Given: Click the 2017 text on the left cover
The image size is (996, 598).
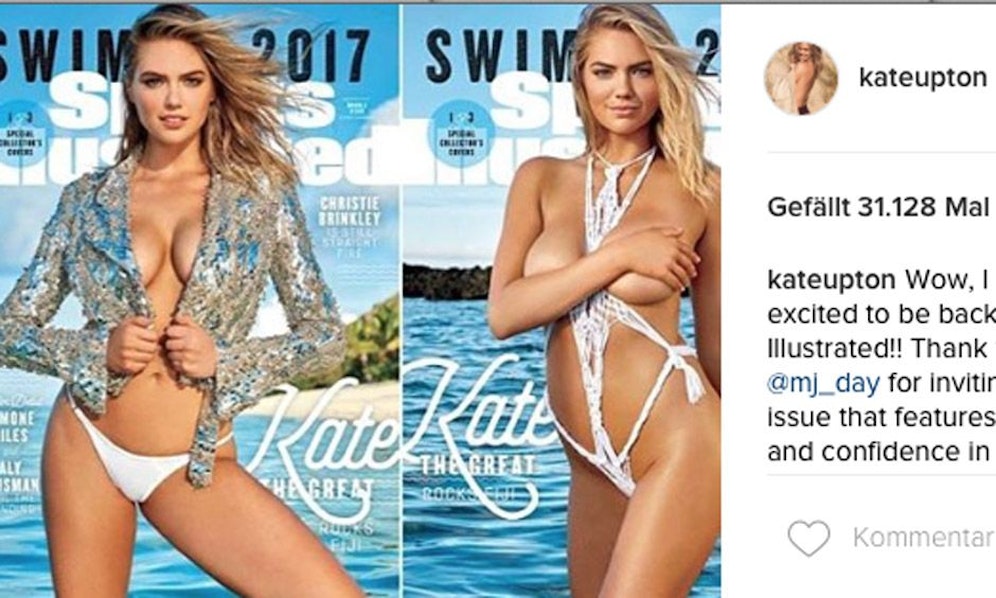Looking at the screenshot, I should [312, 56].
